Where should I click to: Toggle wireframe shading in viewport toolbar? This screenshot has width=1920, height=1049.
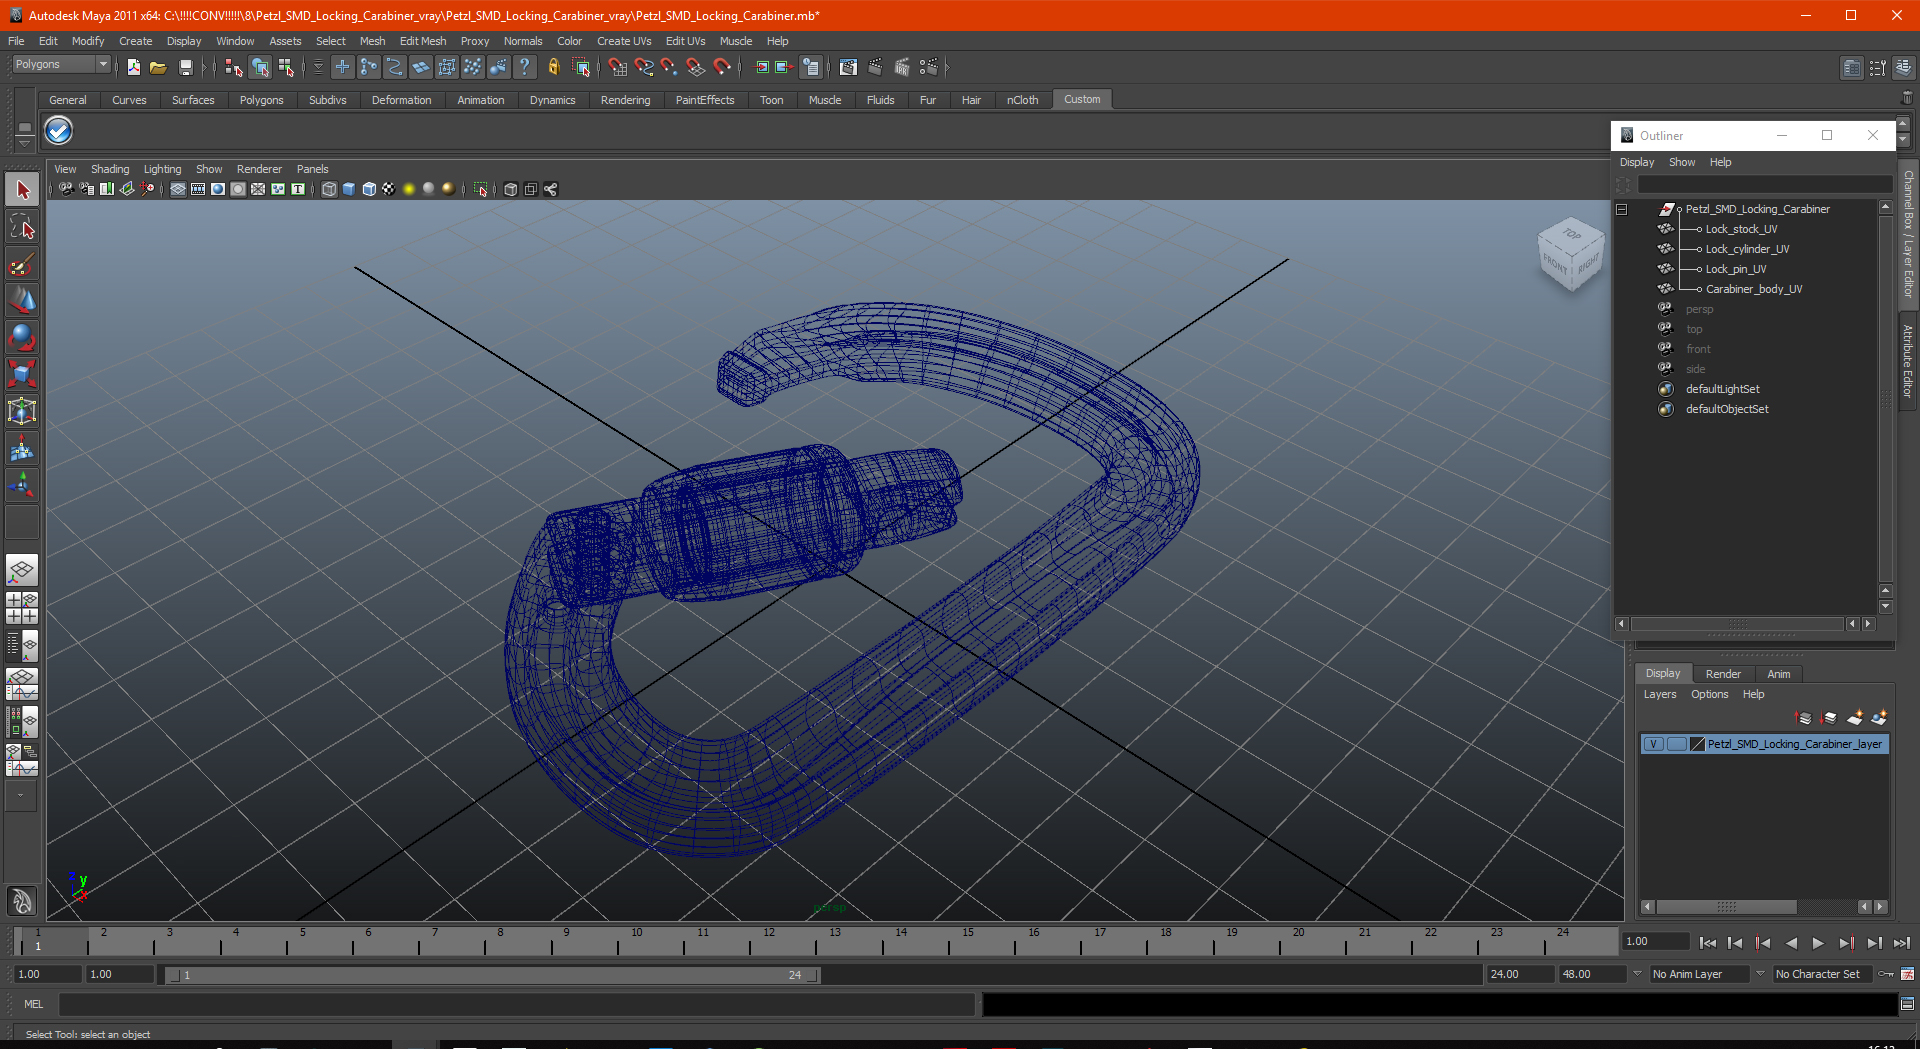(x=329, y=189)
